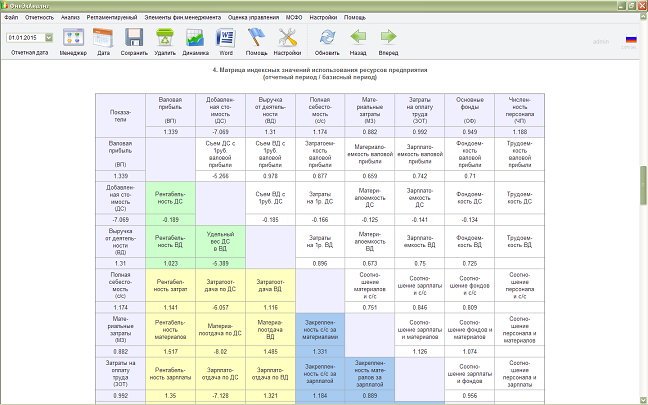The height and width of the screenshot is (405, 648).
Task: Click the Russian flag language icon
Action: [631, 39]
